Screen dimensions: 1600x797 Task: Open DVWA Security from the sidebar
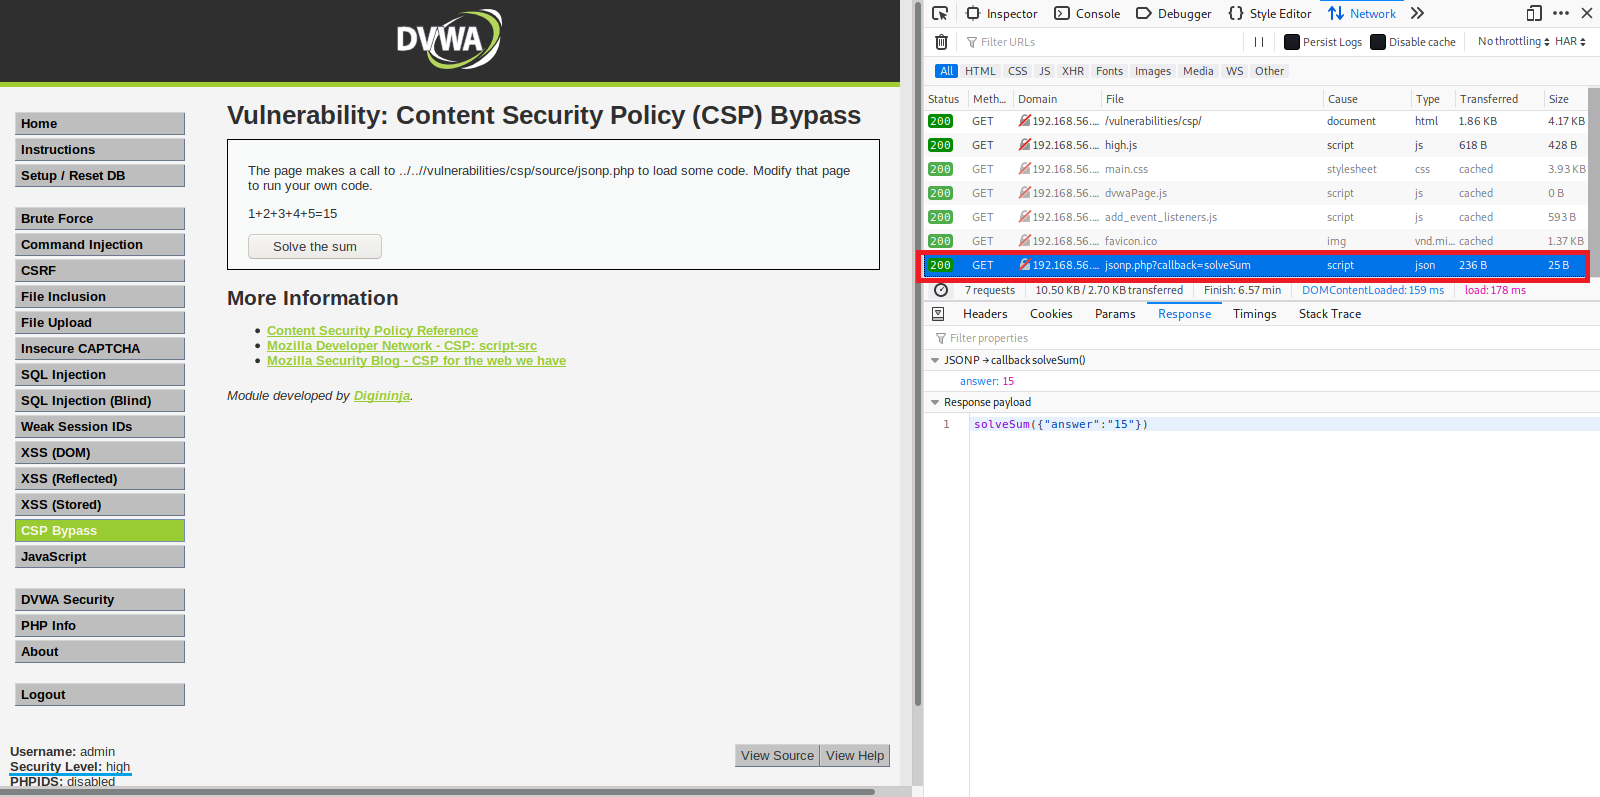coord(100,600)
